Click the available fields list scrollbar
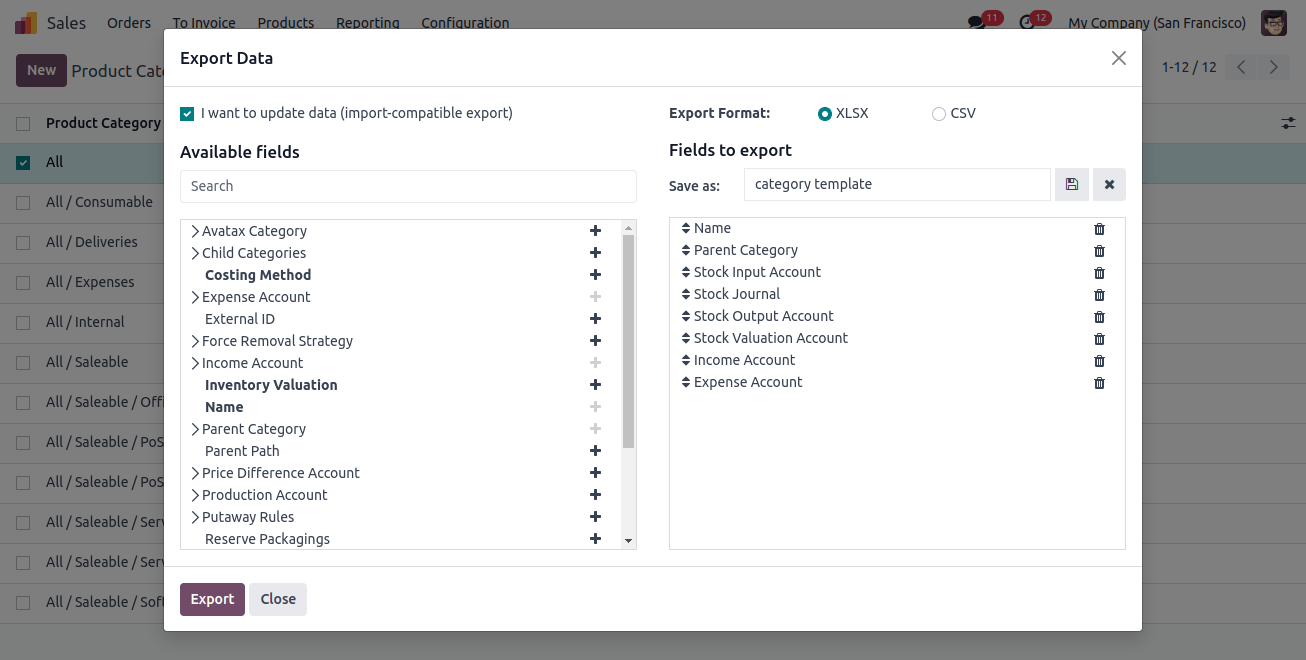Screen dimensions: 1306x660 [x=628, y=341]
